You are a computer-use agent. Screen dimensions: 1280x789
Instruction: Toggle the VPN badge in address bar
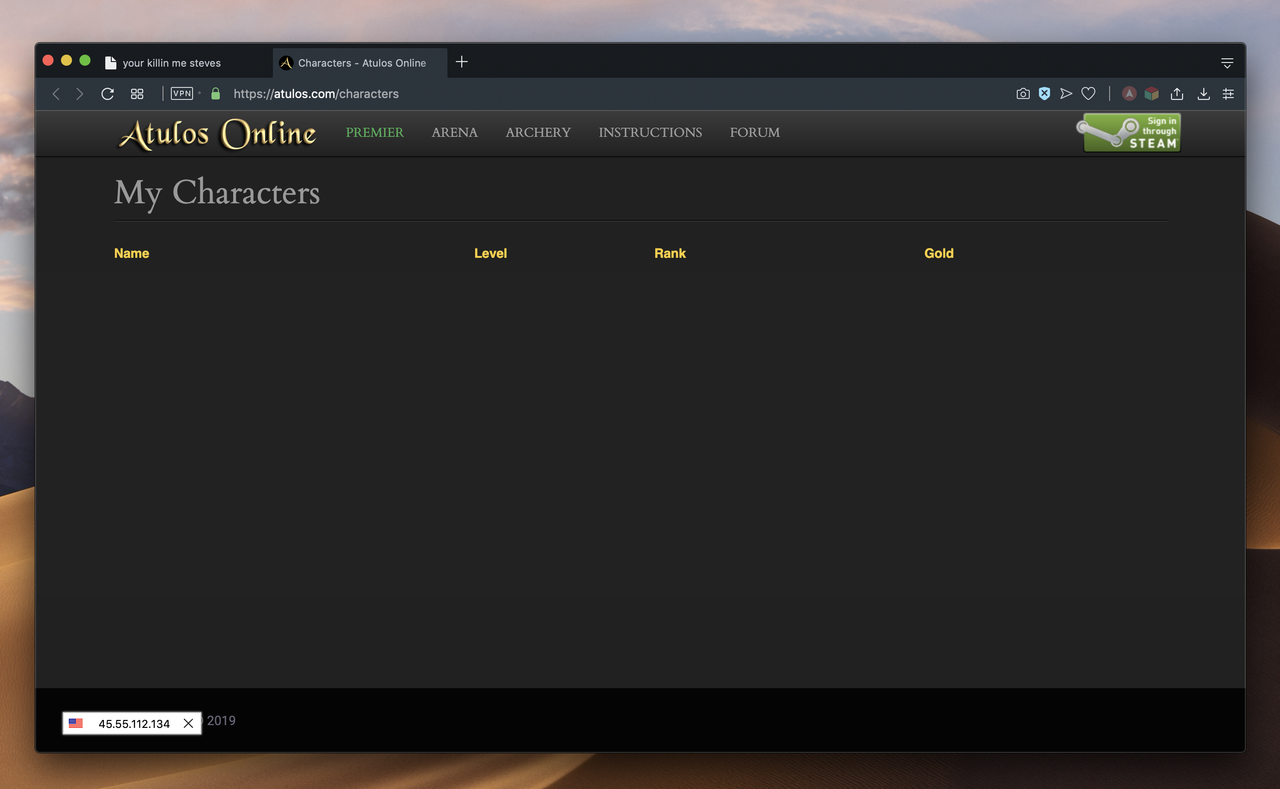pyautogui.click(x=182, y=93)
